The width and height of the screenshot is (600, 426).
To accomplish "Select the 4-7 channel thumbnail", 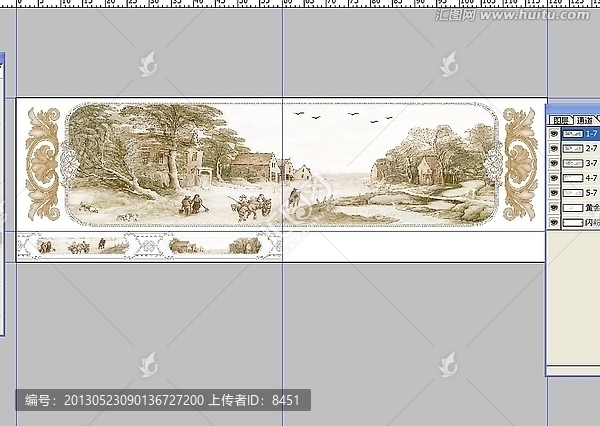I will click(573, 178).
